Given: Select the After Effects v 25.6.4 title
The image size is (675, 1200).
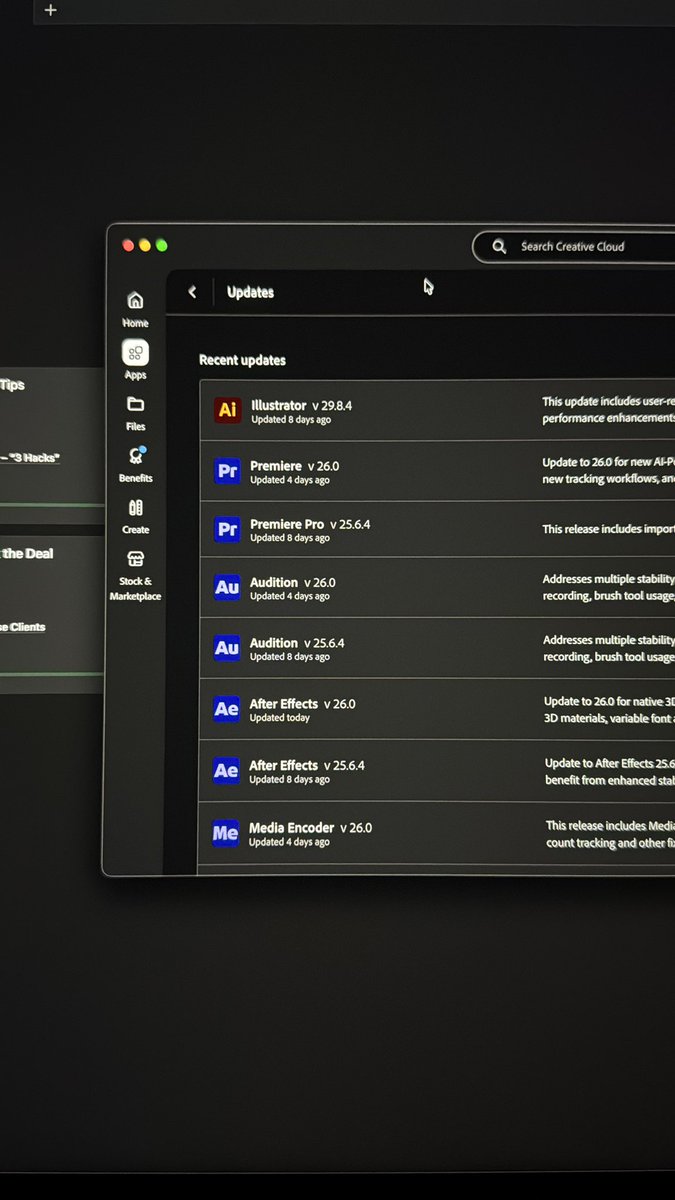Looking at the screenshot, I should [x=307, y=766].
